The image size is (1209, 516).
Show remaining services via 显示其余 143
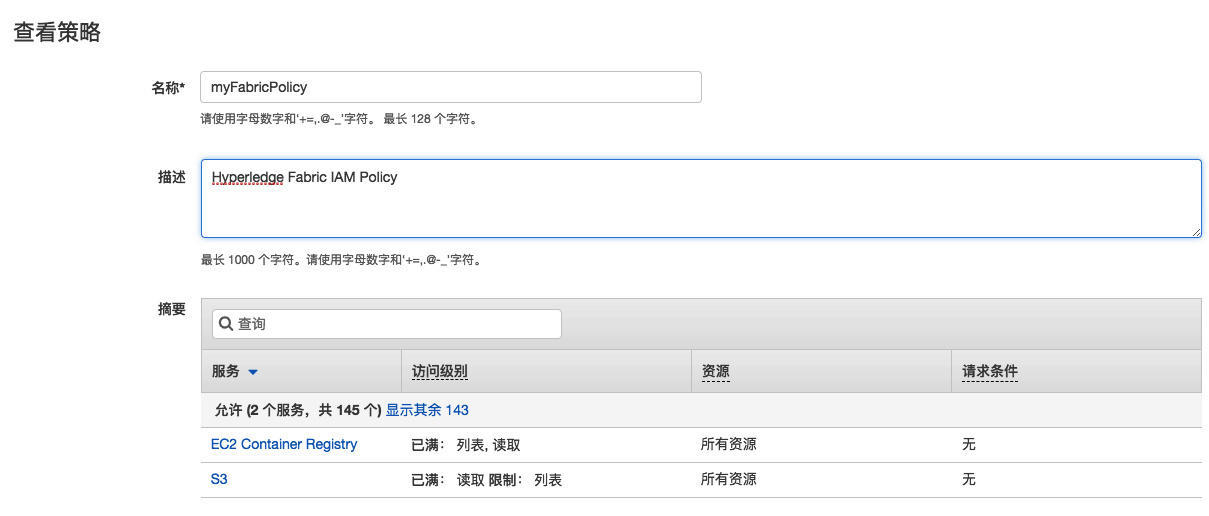coord(427,410)
